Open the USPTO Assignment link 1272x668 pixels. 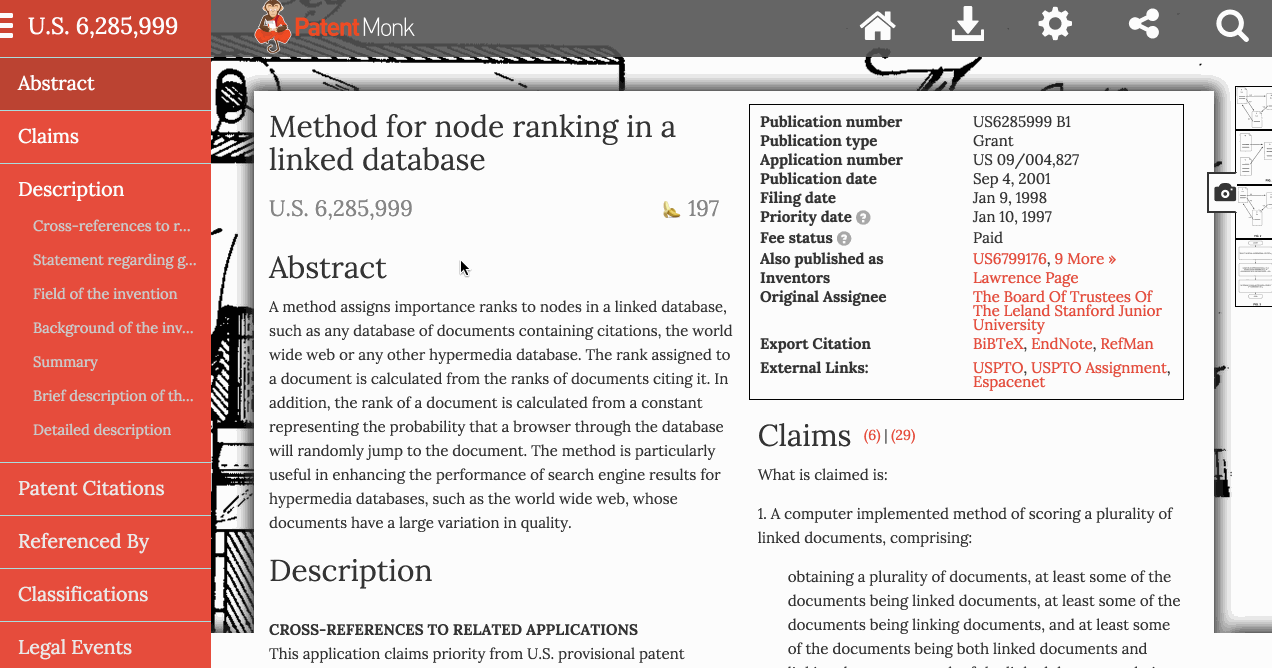click(1099, 368)
